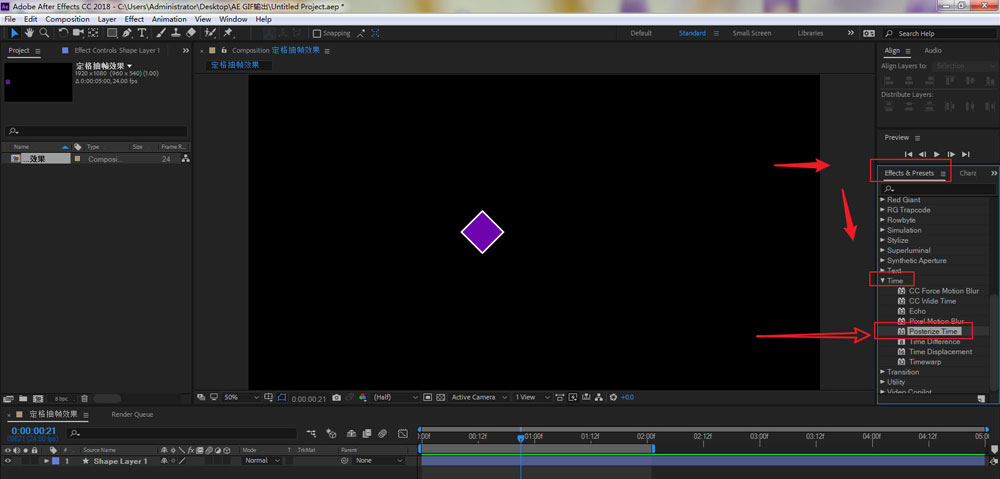Delete selected project item with trash icon

tap(84, 398)
